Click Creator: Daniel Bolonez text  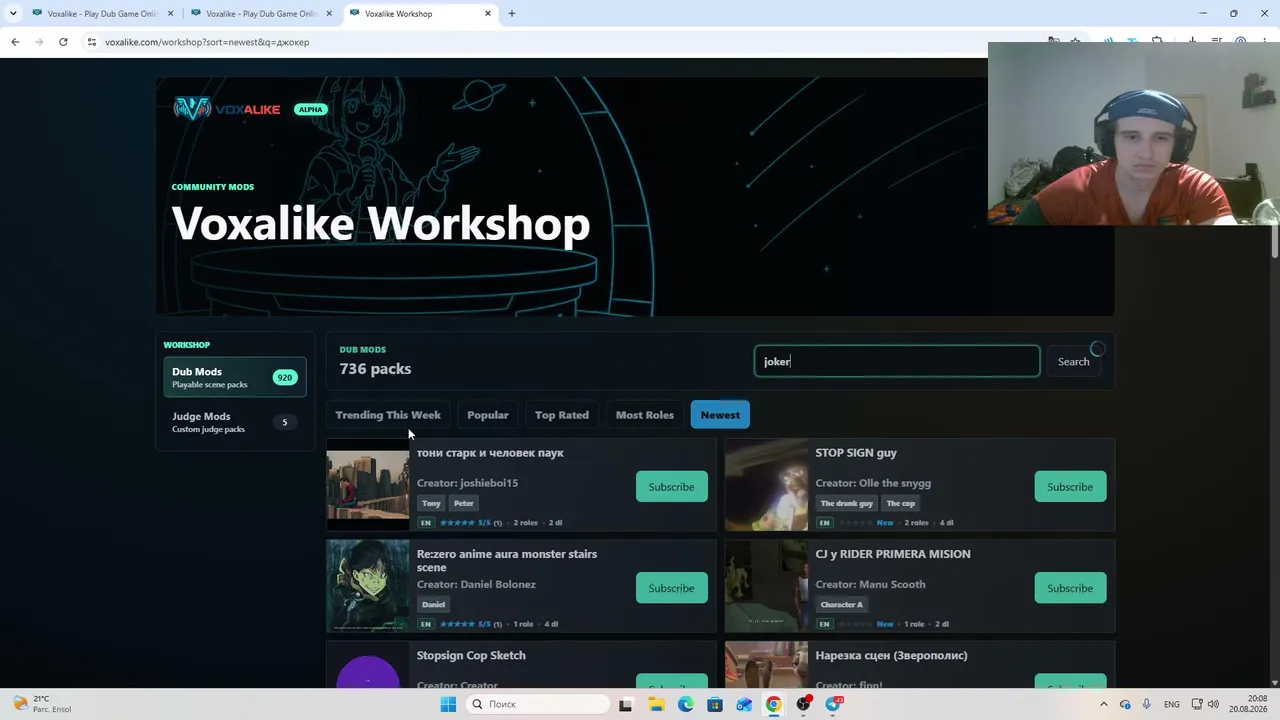click(x=476, y=584)
